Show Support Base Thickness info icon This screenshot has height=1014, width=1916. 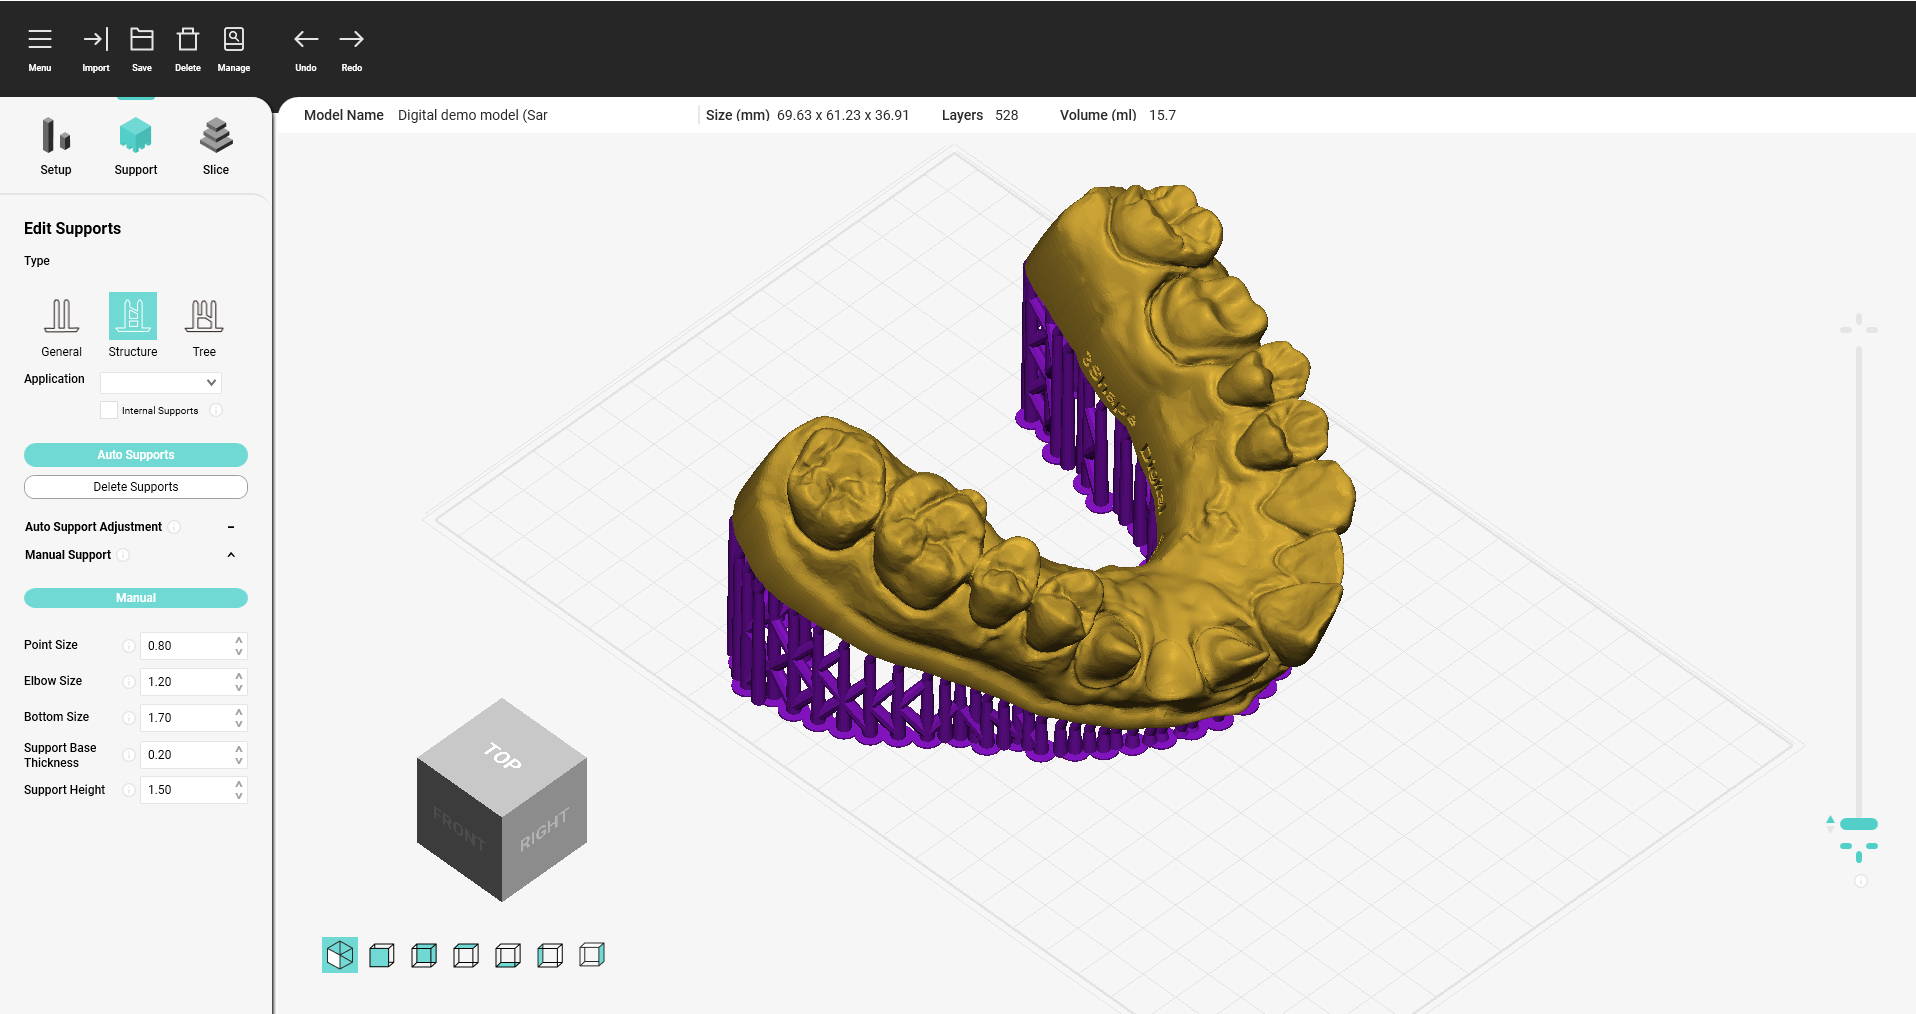pyautogui.click(x=128, y=755)
